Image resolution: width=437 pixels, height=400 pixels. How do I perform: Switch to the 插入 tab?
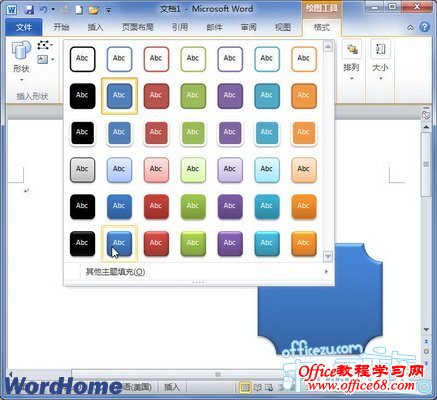95,27
